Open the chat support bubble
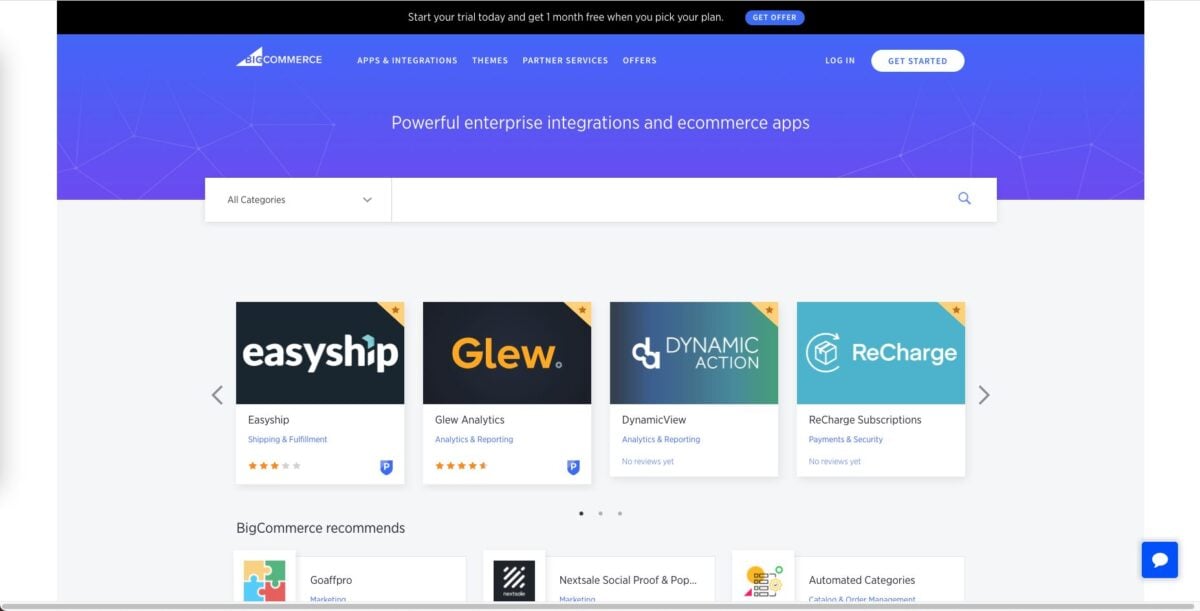 click(x=1159, y=560)
